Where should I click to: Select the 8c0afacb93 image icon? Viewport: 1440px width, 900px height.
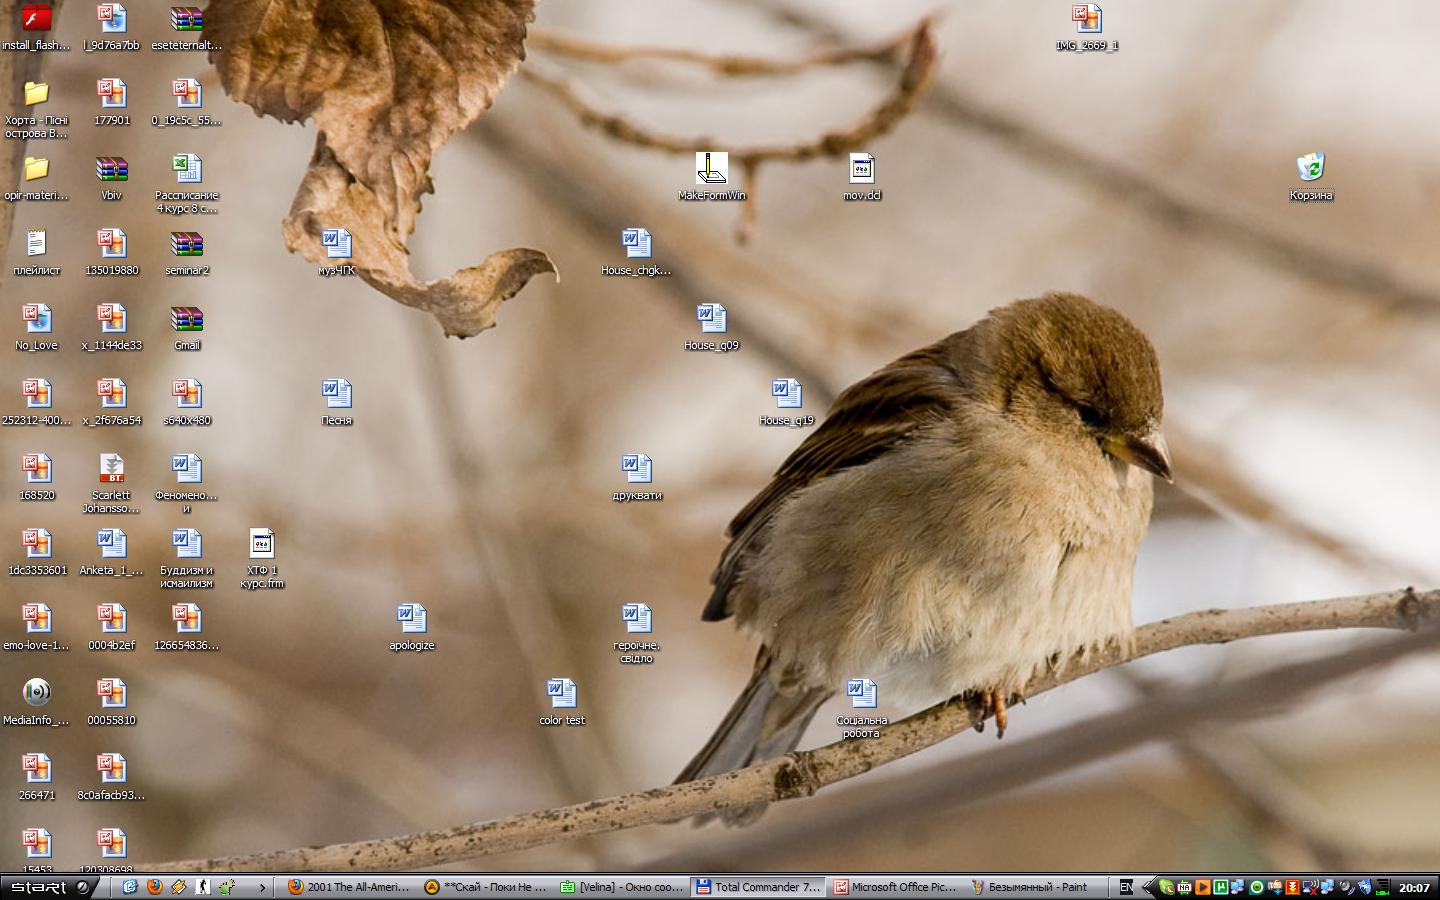coord(112,777)
